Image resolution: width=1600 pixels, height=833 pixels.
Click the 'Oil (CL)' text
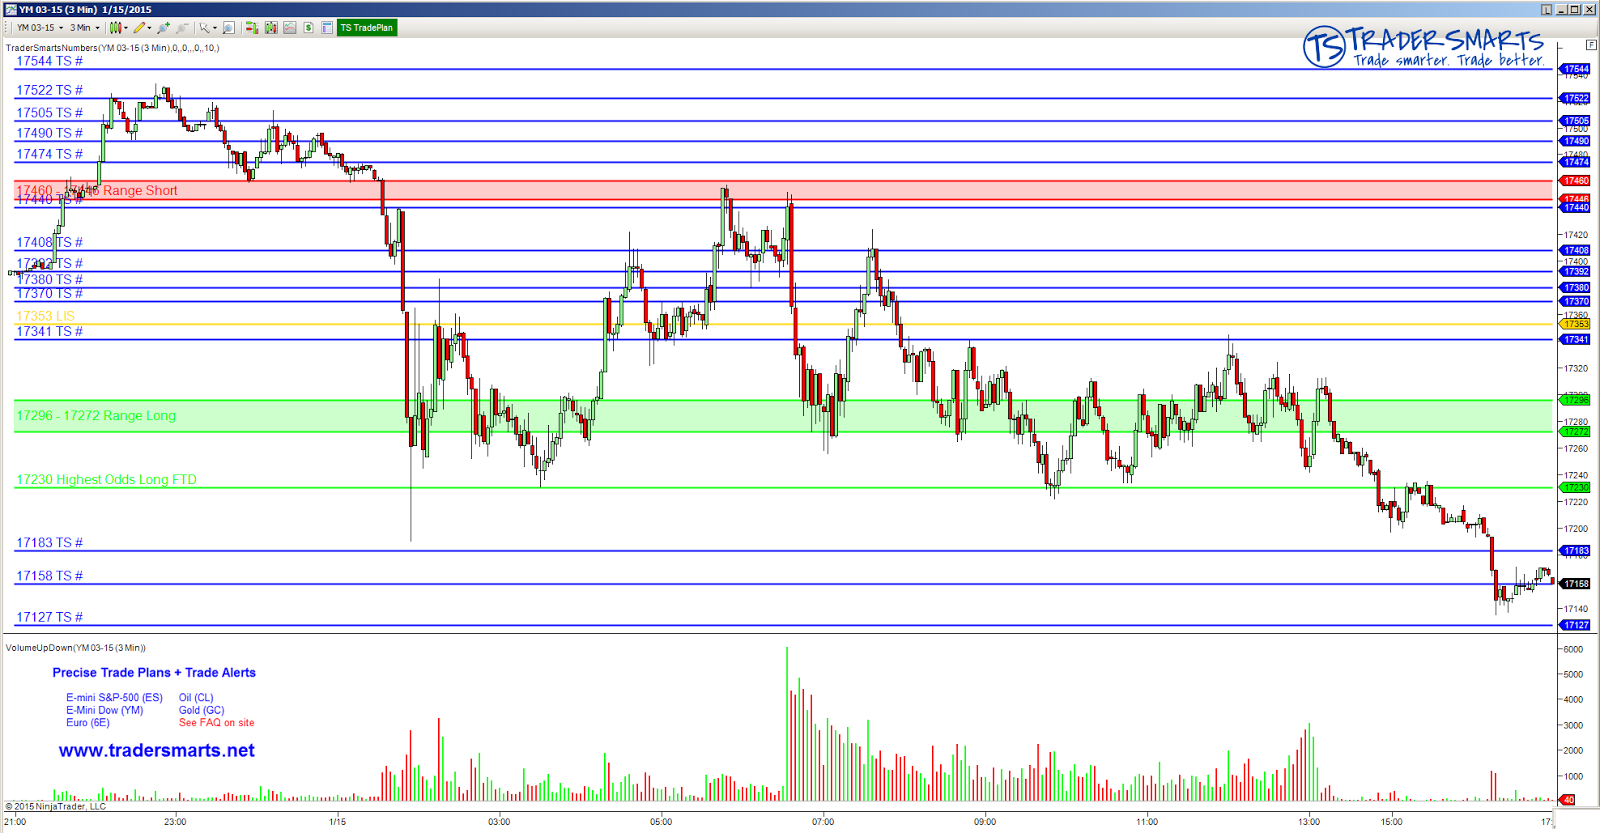(196, 698)
